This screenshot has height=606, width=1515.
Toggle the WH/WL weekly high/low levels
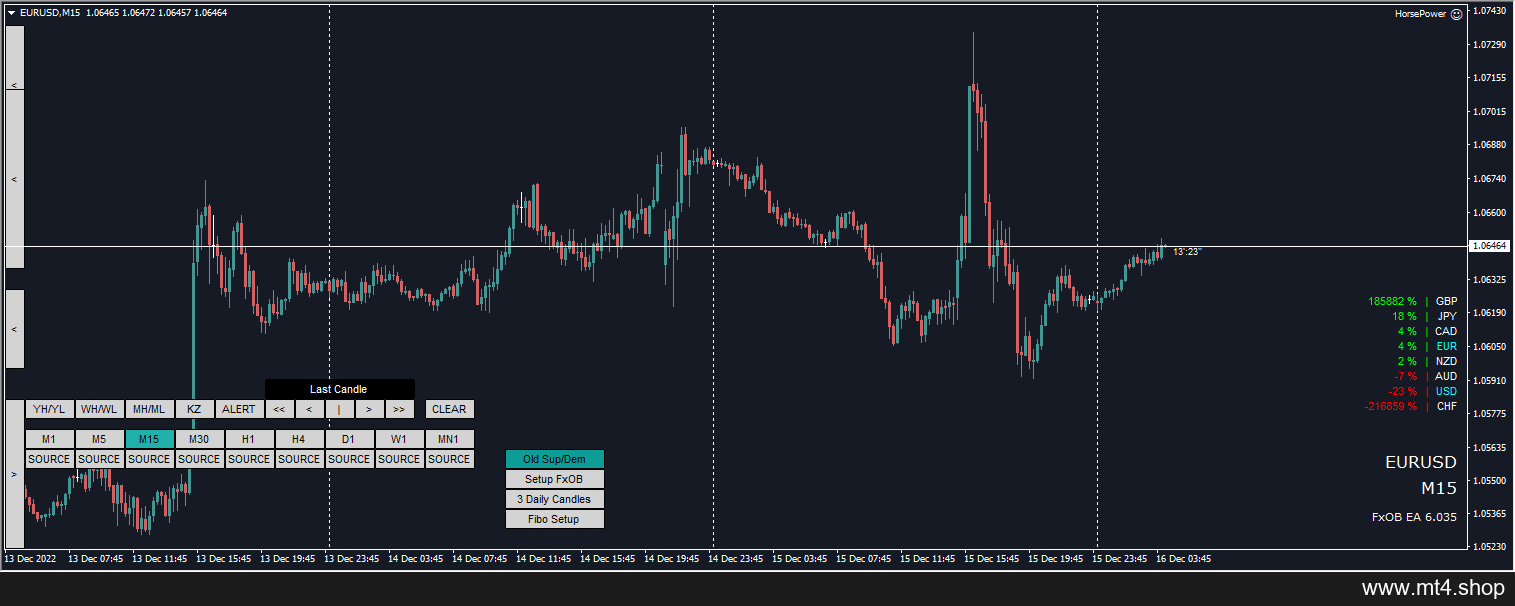100,409
